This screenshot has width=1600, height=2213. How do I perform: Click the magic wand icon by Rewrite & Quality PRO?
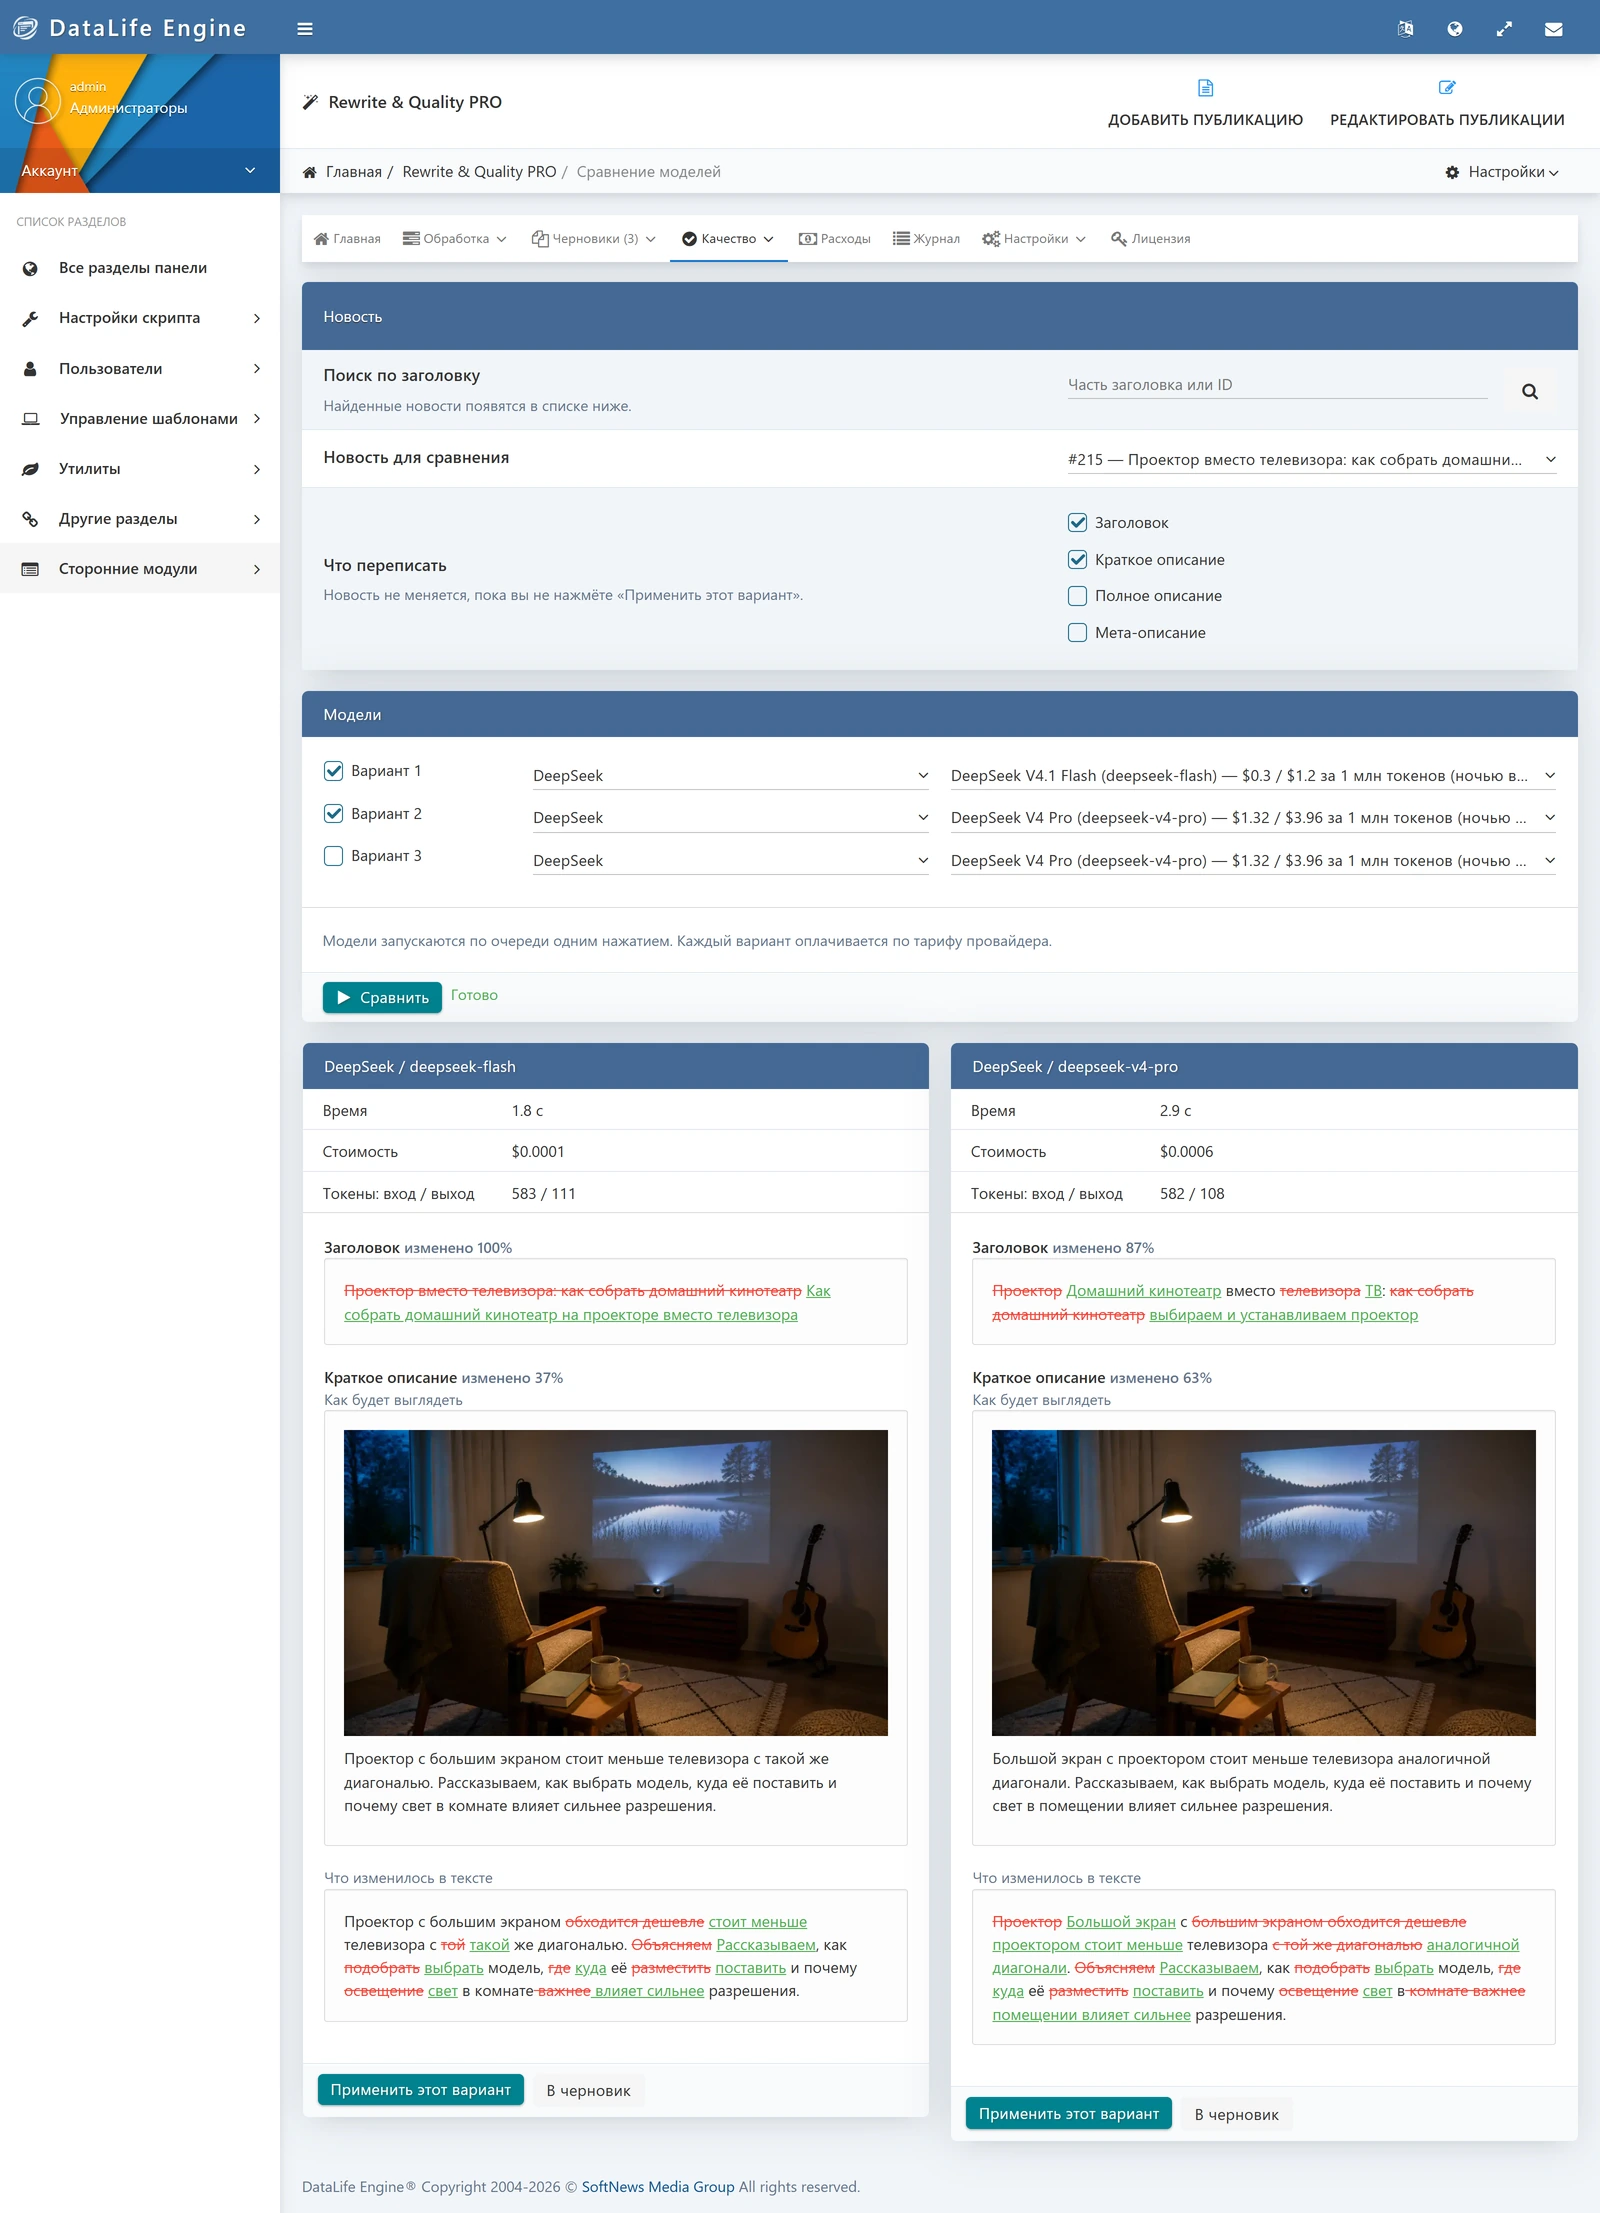point(311,102)
